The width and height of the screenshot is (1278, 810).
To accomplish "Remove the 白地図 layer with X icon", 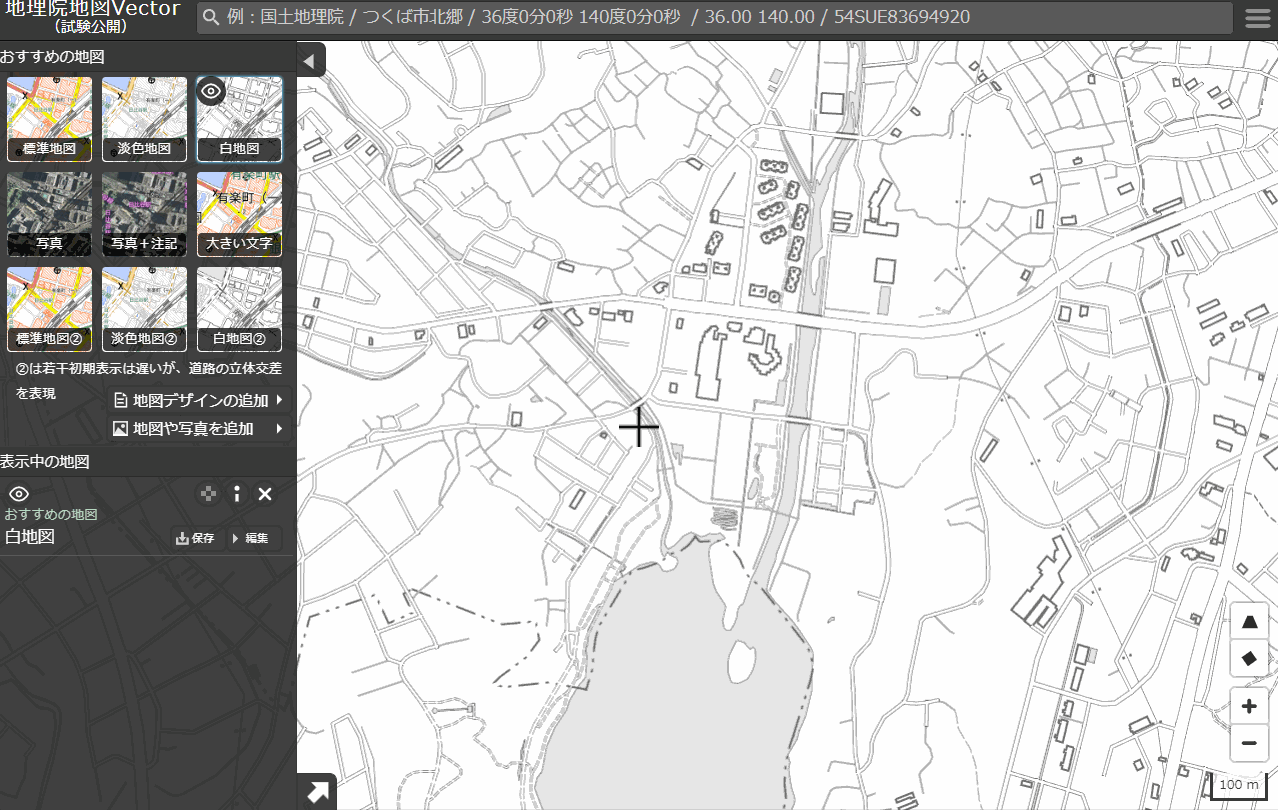I will pyautogui.click(x=265, y=494).
